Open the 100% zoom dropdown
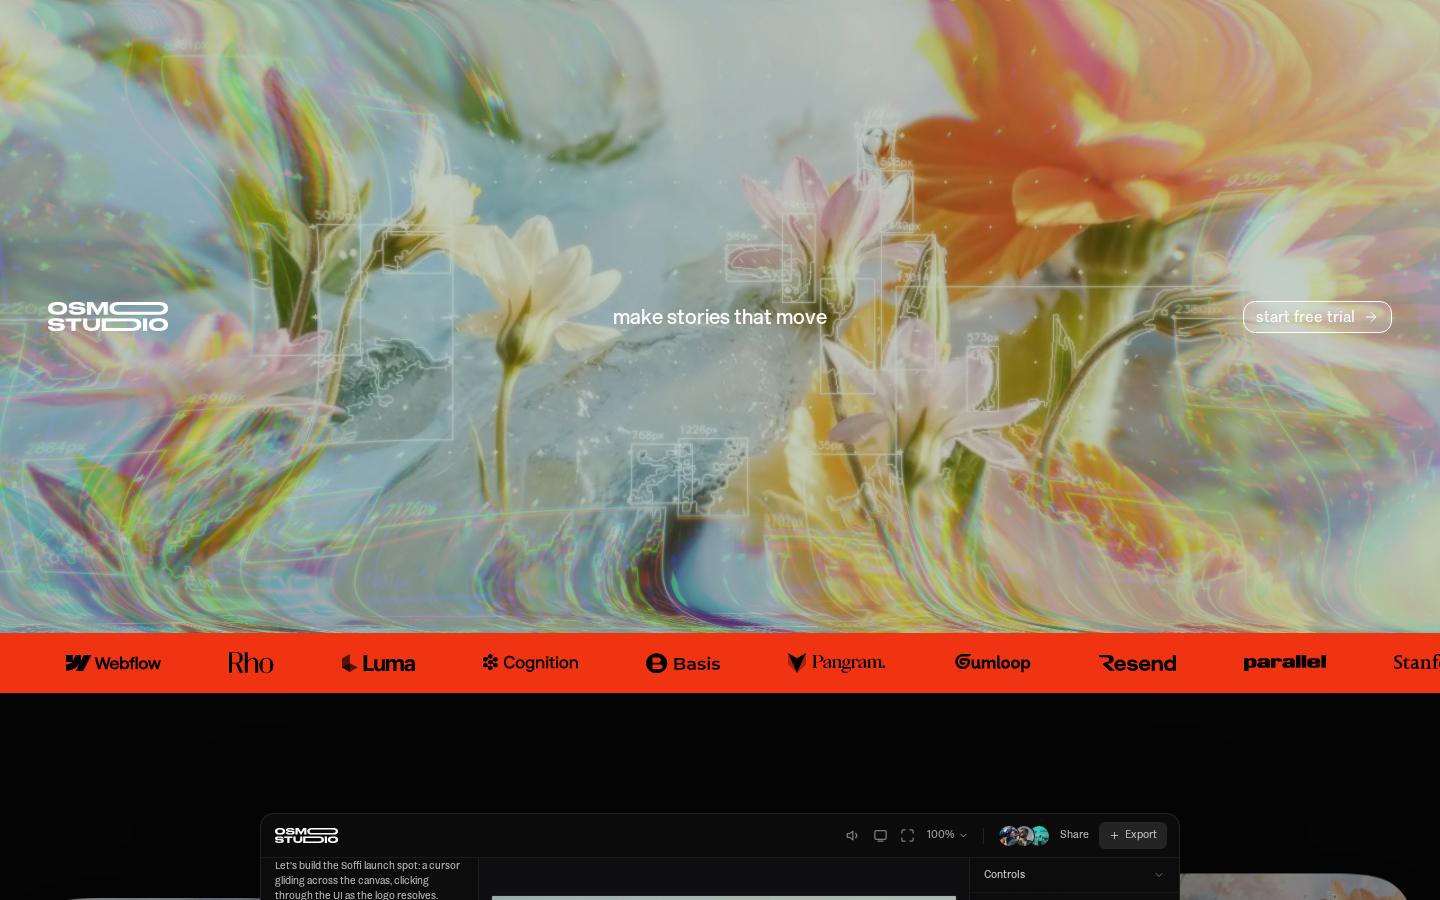Image resolution: width=1440 pixels, height=900 pixels. point(946,835)
